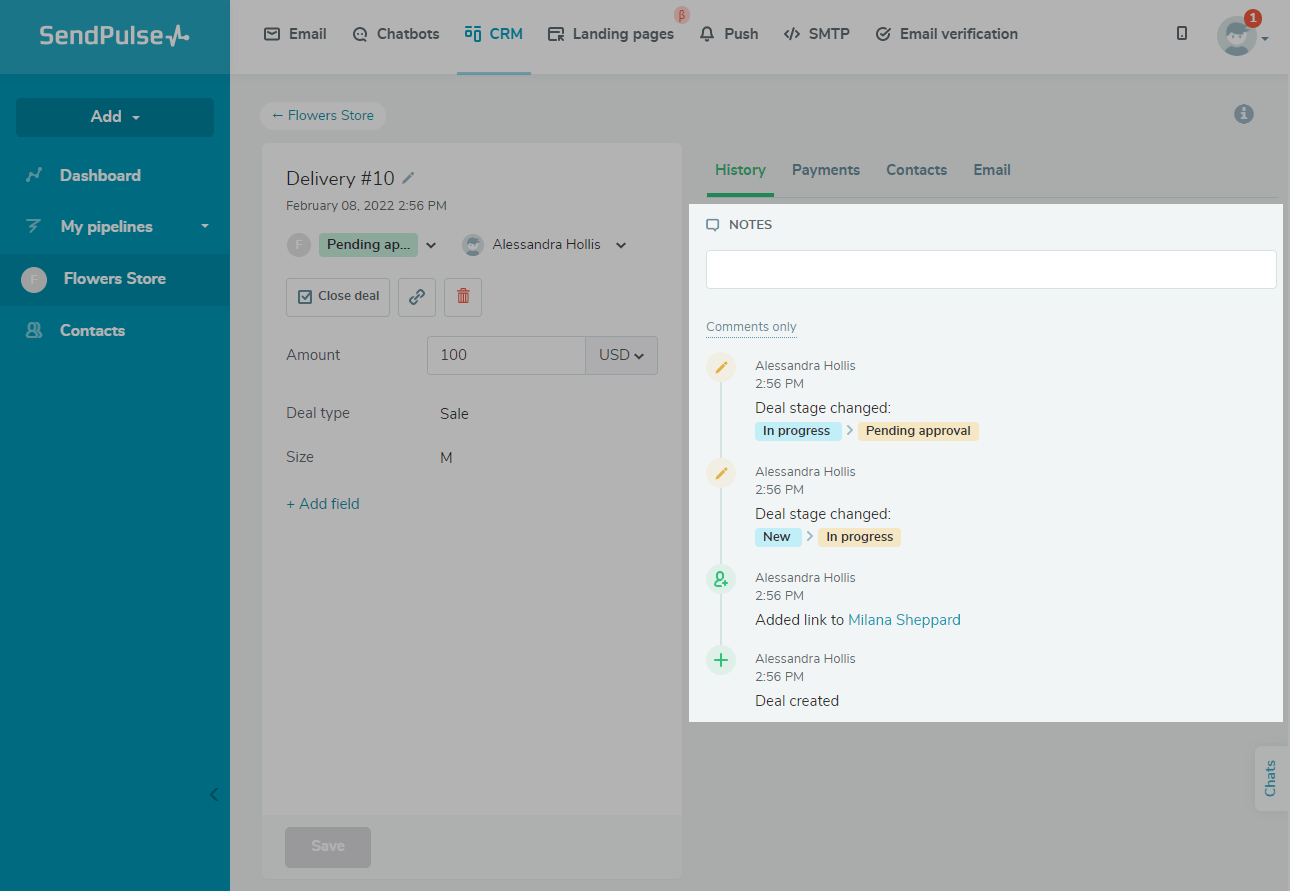Viewport: 1290px width, 891px height.
Task: Go back to Flowers Store
Action: [323, 116]
